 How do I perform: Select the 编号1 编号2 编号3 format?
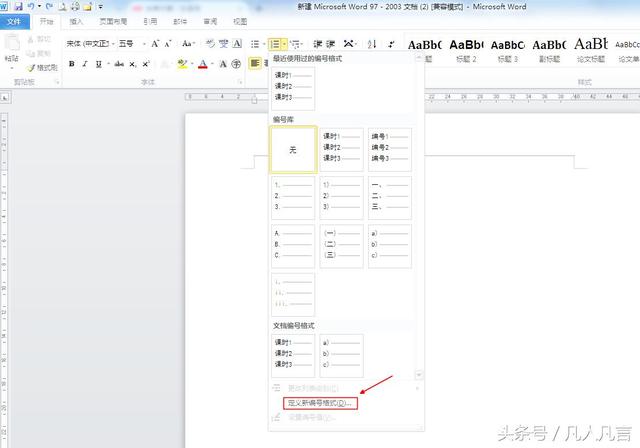tap(390, 150)
